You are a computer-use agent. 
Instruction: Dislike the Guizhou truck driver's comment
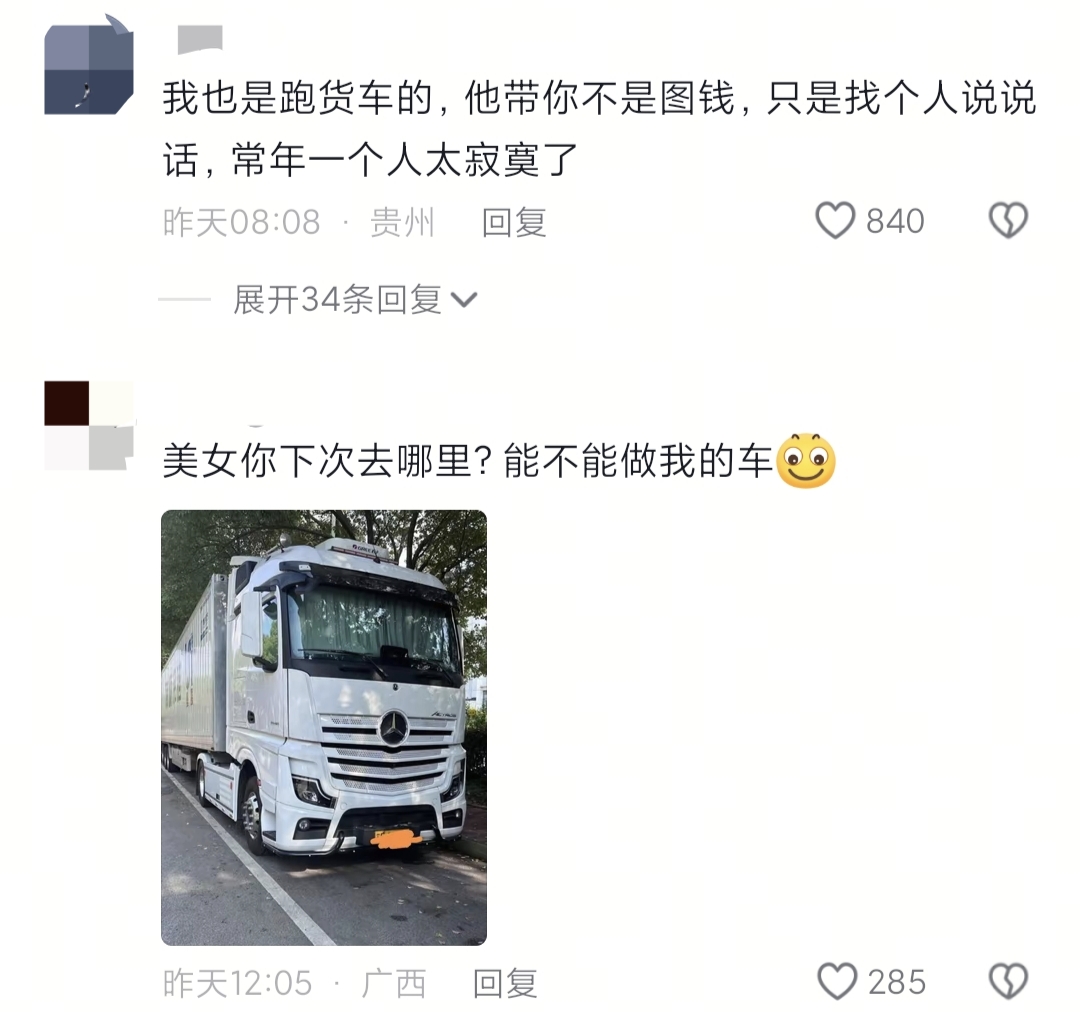tap(1008, 220)
